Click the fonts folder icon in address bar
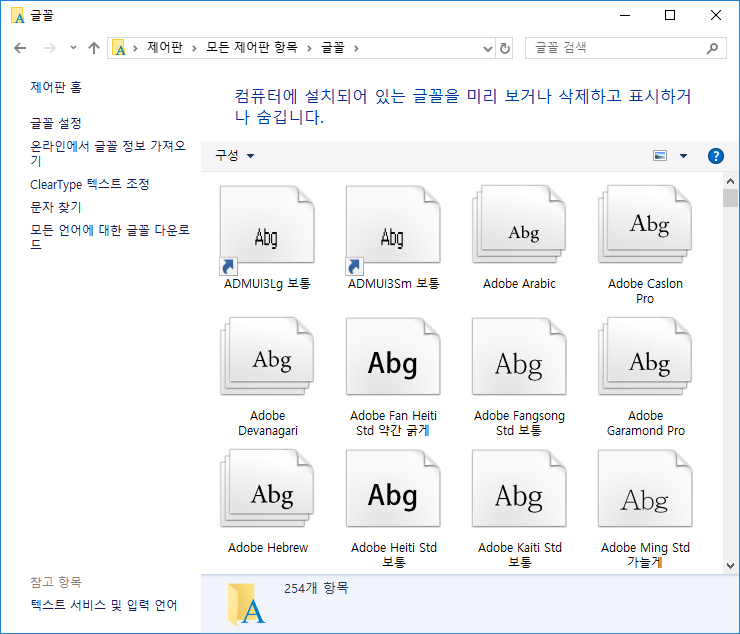 pyautogui.click(x=119, y=48)
